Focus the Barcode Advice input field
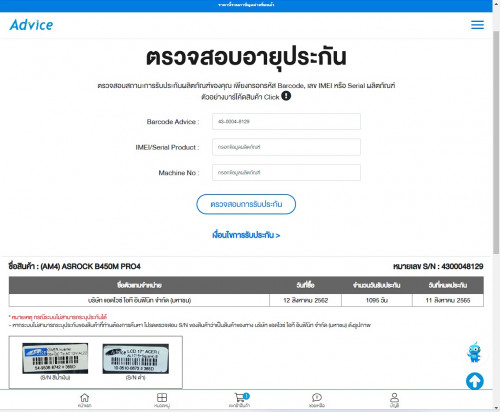 click(286, 121)
